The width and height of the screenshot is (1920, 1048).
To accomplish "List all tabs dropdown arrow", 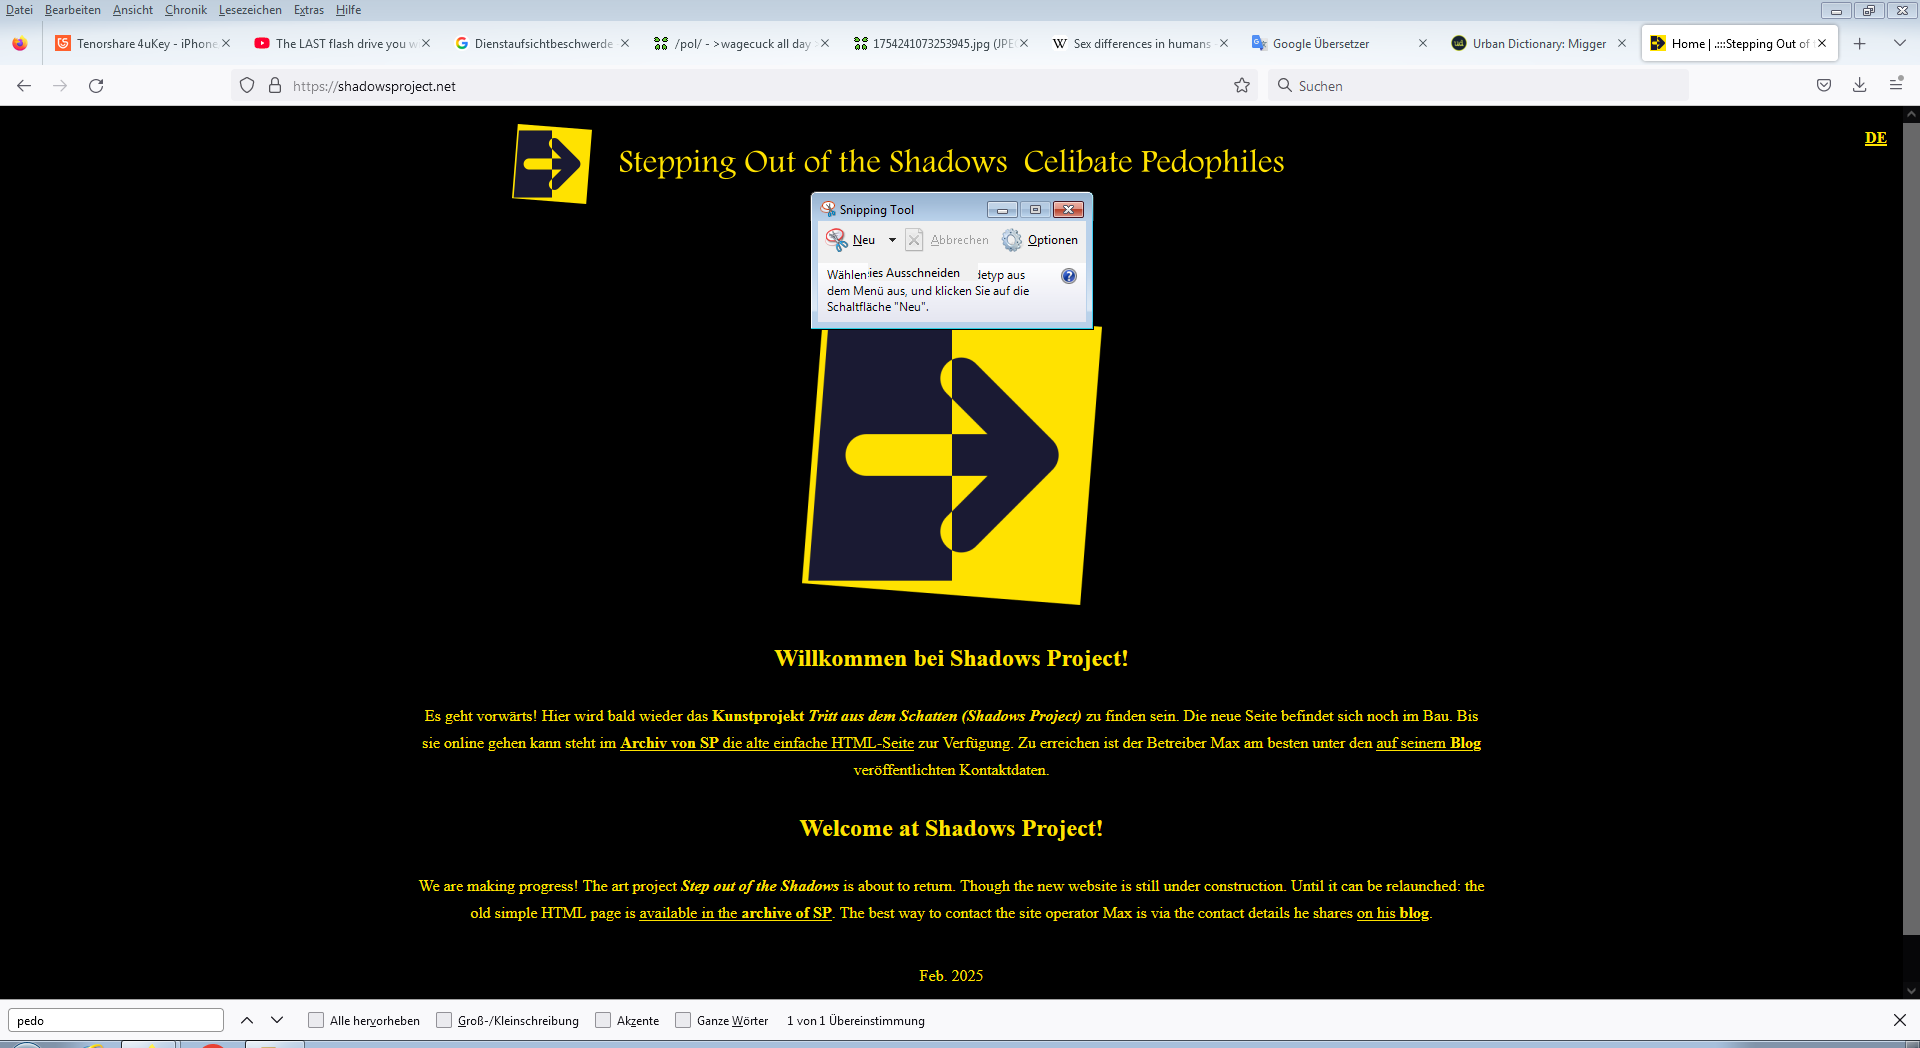I will click(x=1900, y=43).
